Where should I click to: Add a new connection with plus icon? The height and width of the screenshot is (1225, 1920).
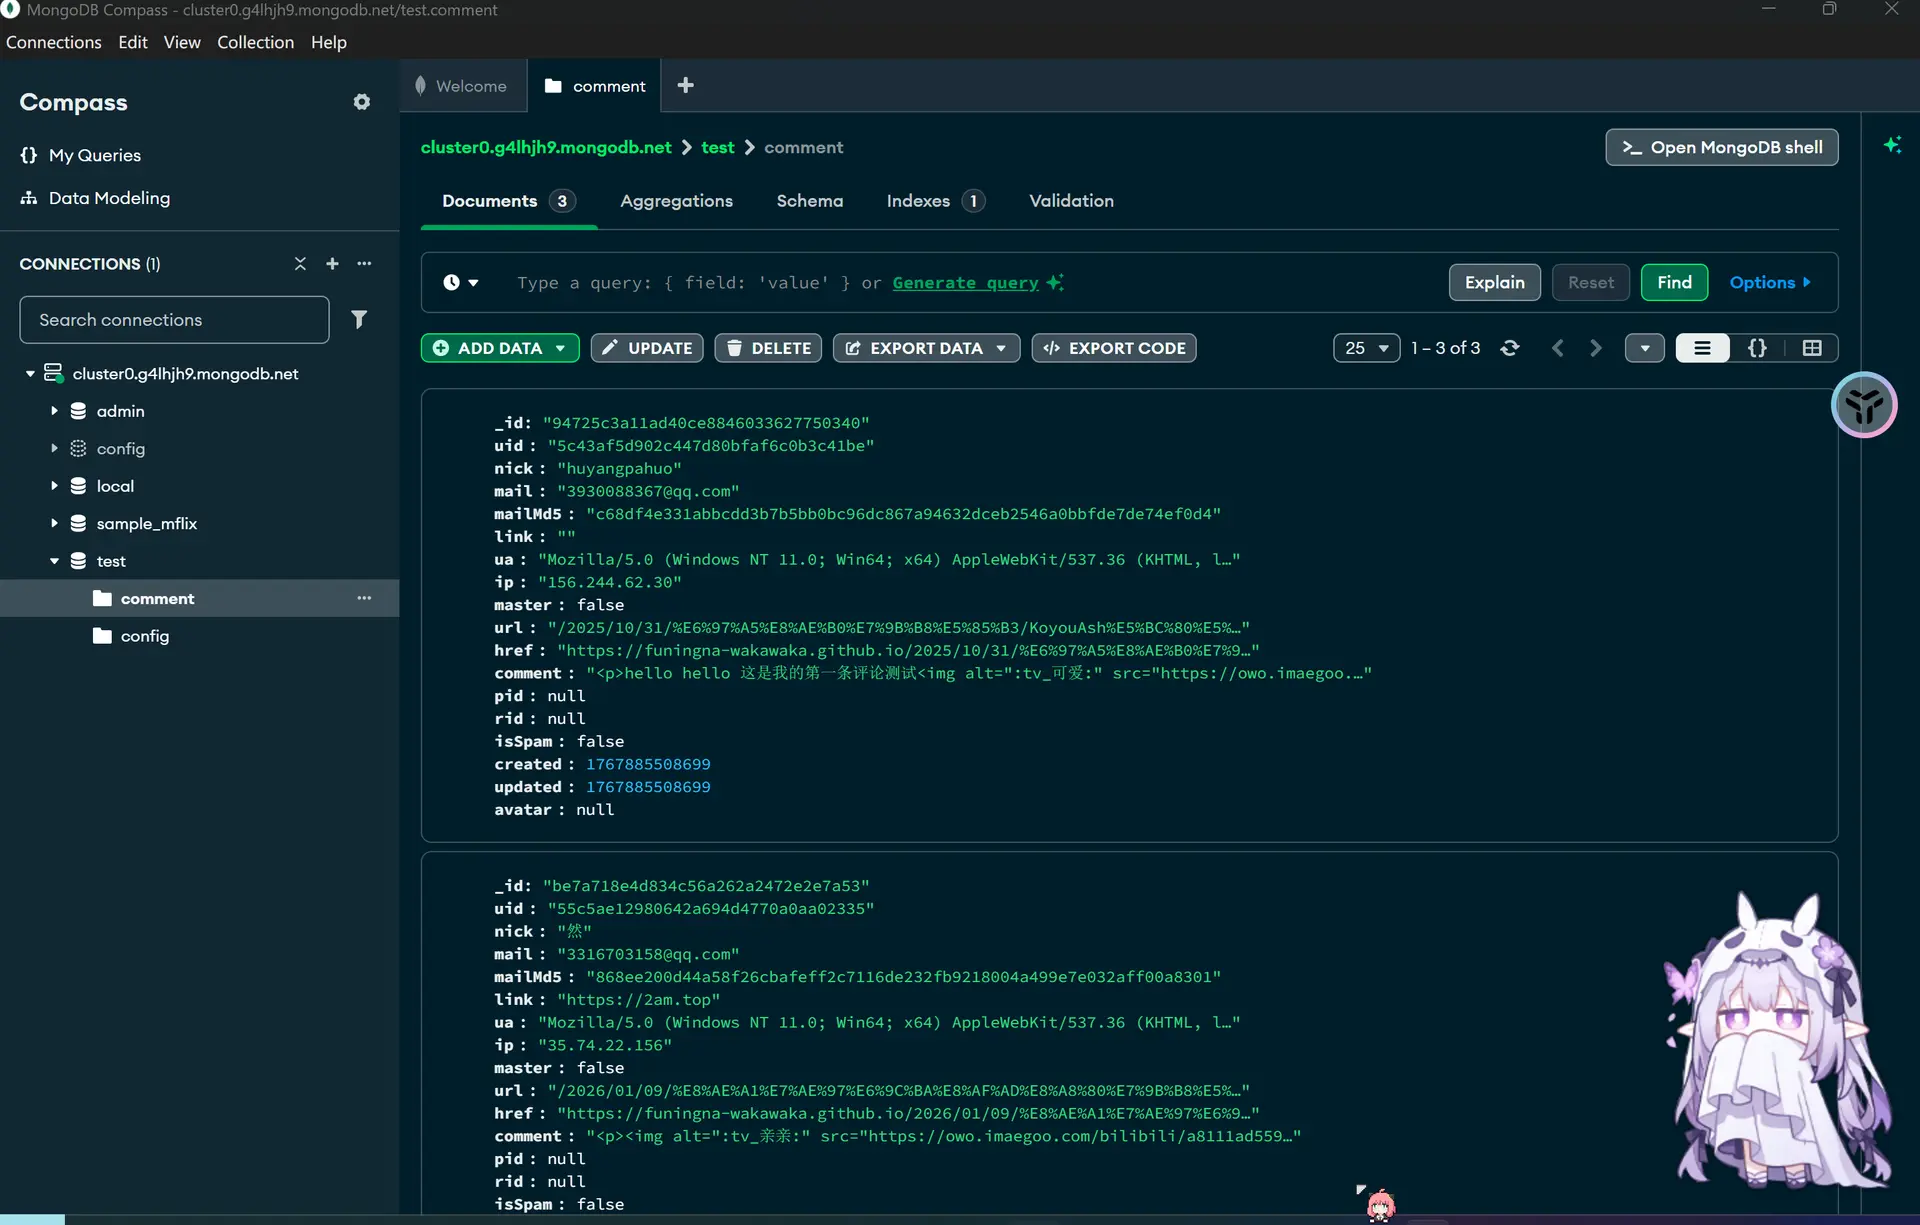click(x=332, y=264)
